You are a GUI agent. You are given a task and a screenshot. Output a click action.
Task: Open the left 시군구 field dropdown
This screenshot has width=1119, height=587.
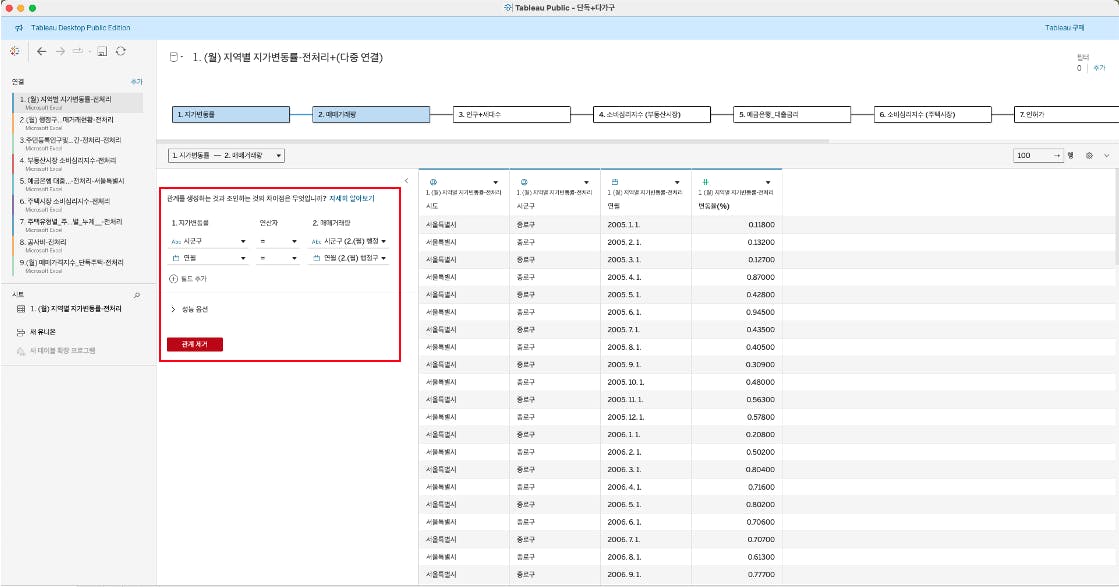(x=208, y=241)
